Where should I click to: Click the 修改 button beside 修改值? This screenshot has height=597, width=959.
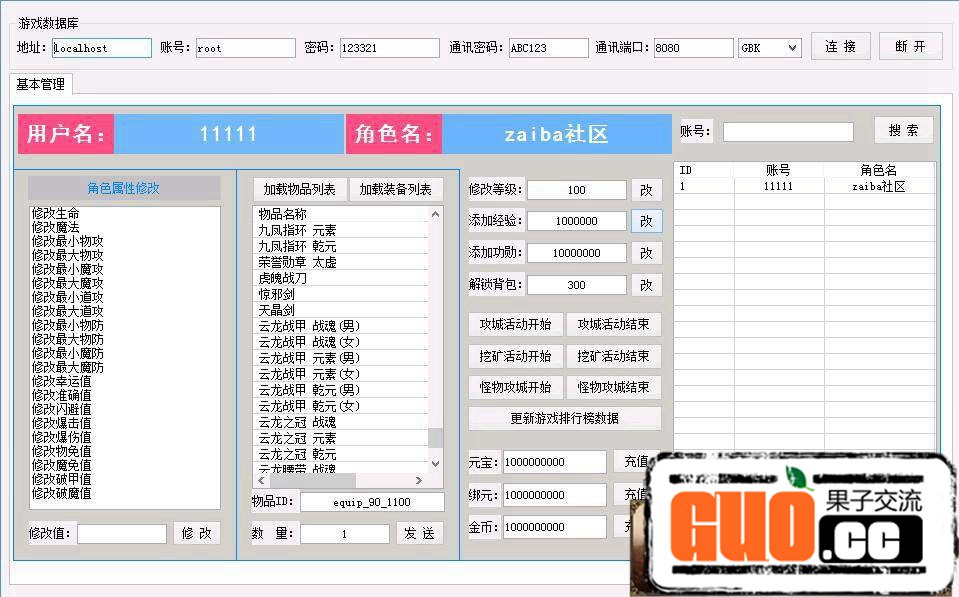196,533
